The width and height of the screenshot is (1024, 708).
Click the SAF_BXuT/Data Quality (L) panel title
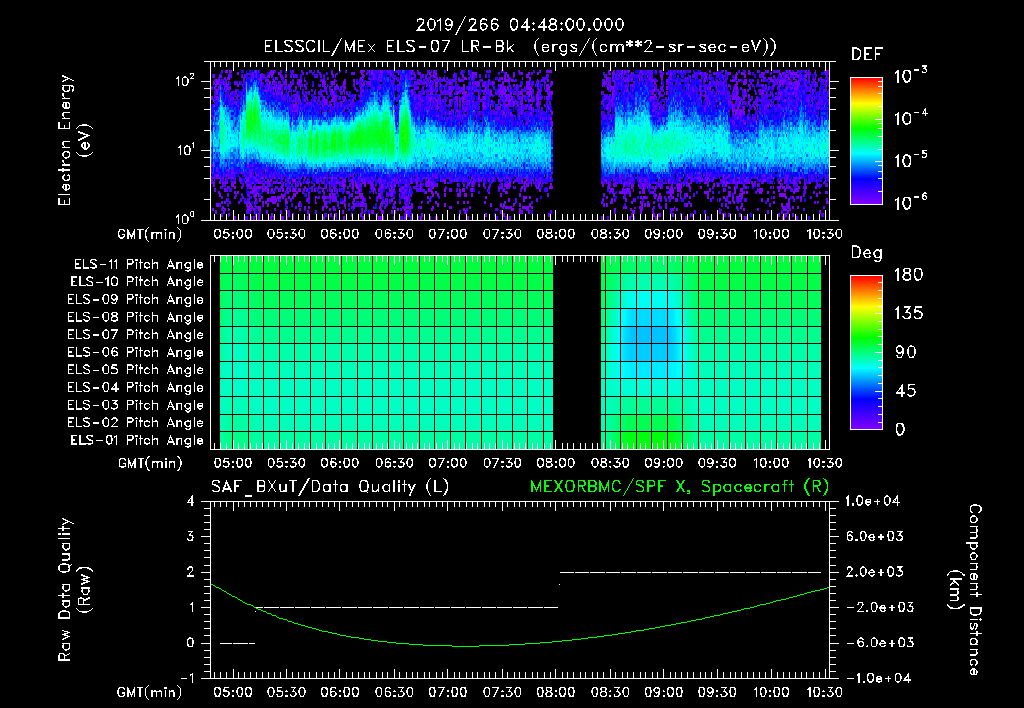click(330, 487)
